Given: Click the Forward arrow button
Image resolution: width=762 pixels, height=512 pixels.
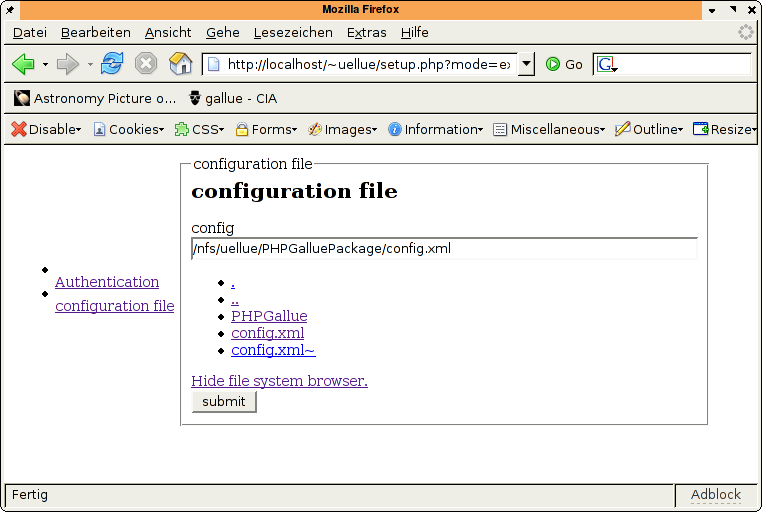Looking at the screenshot, I should coord(68,64).
